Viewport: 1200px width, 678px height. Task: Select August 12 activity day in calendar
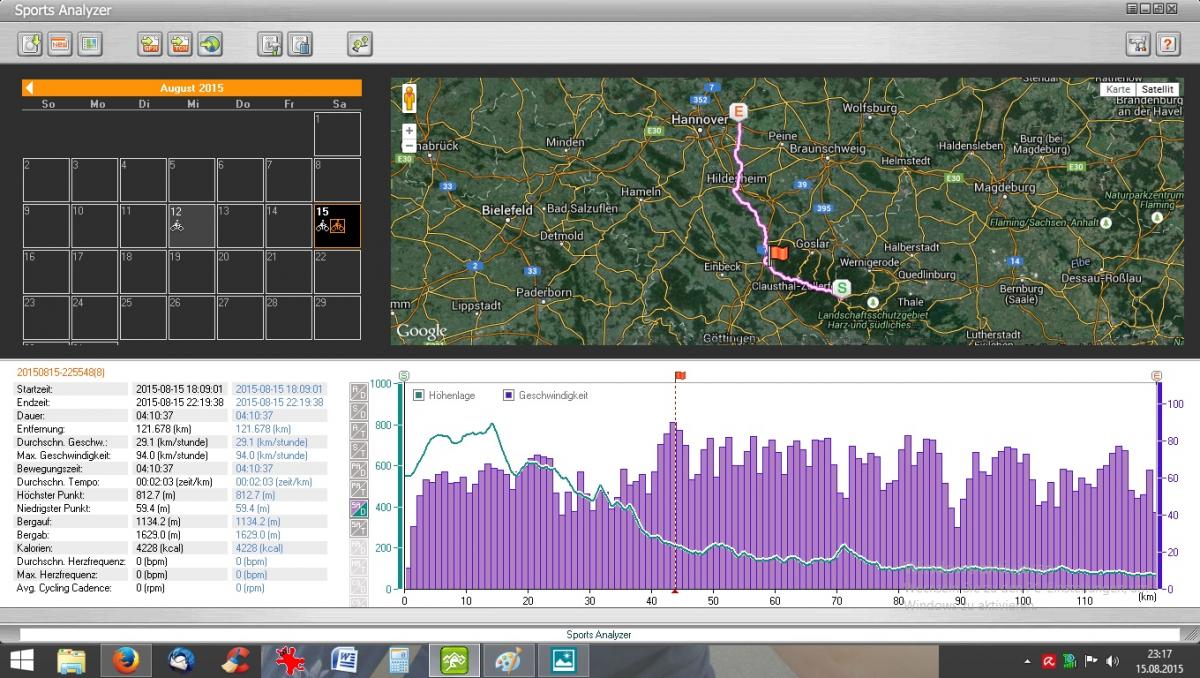[191, 225]
